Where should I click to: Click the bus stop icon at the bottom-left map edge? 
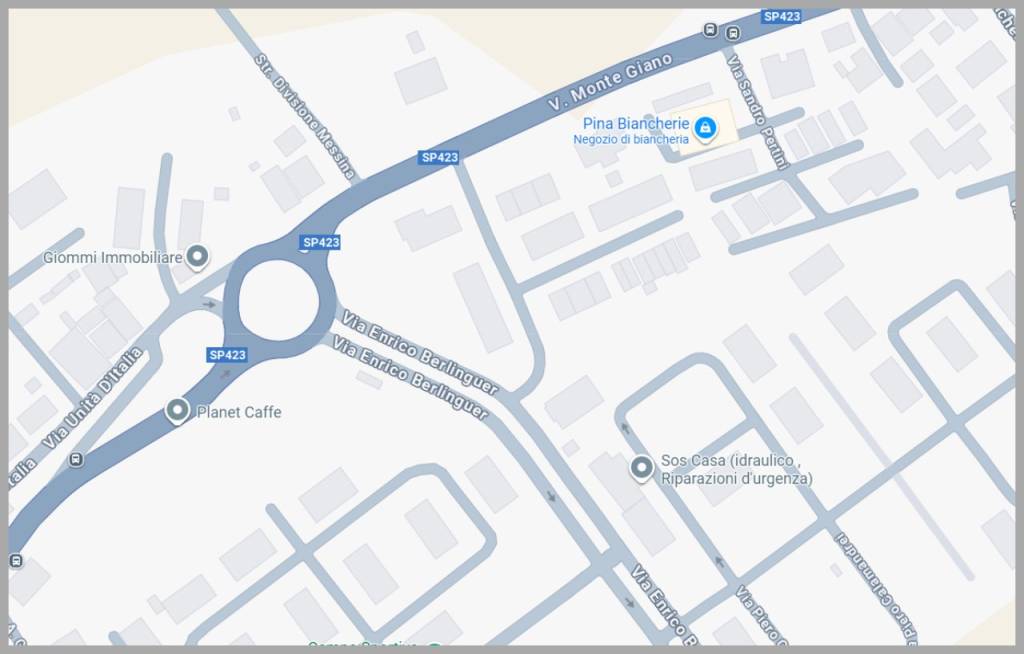coord(16,561)
